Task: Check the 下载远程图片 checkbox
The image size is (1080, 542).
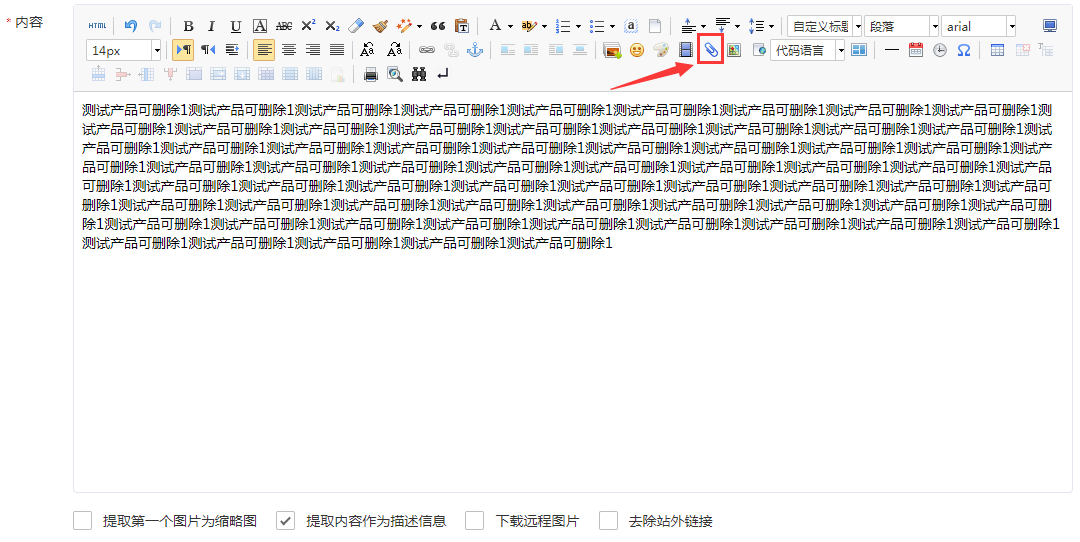Action: pos(475,521)
